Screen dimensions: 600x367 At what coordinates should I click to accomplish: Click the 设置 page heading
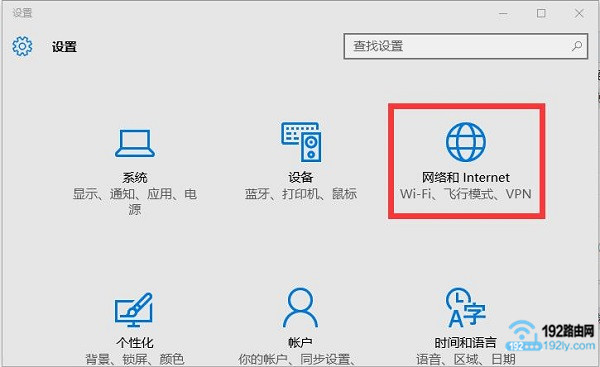(64, 47)
